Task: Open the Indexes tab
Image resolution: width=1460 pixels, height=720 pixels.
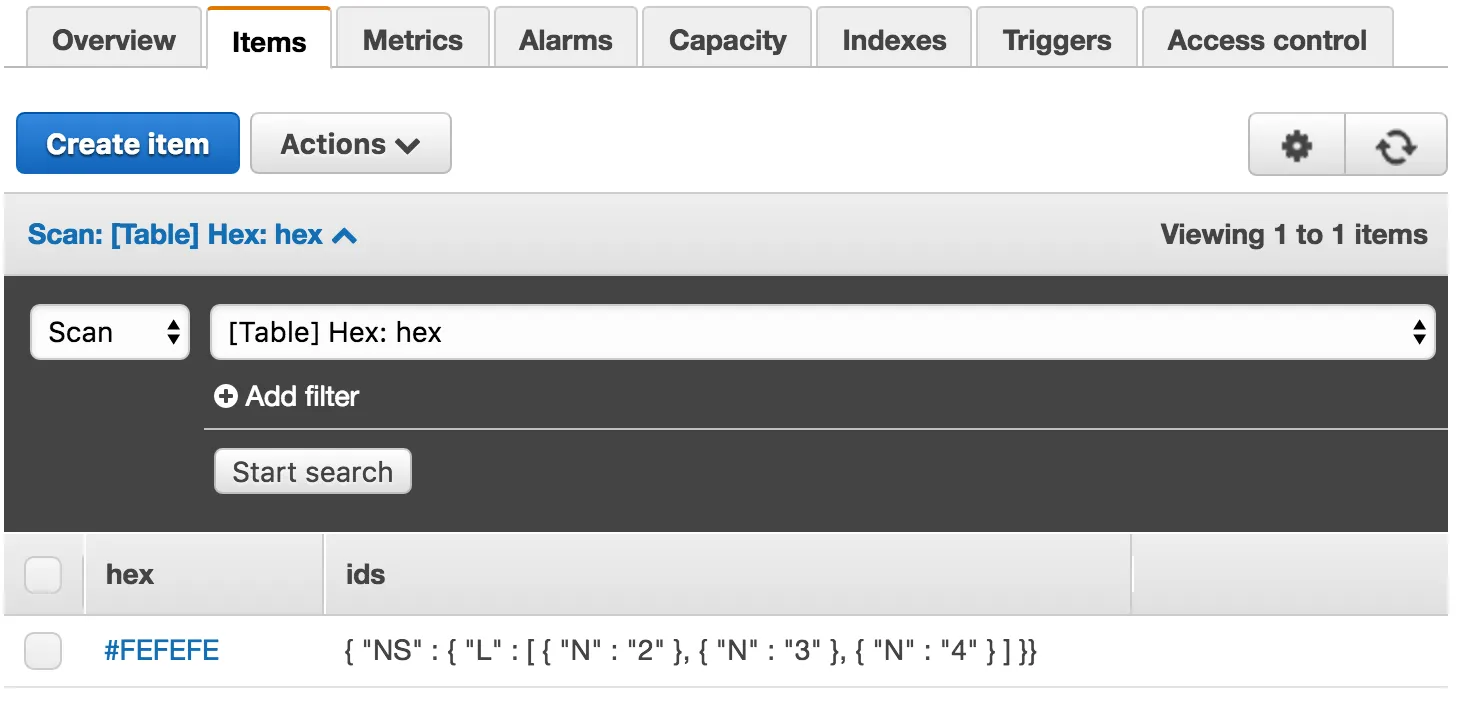Action: 894,40
